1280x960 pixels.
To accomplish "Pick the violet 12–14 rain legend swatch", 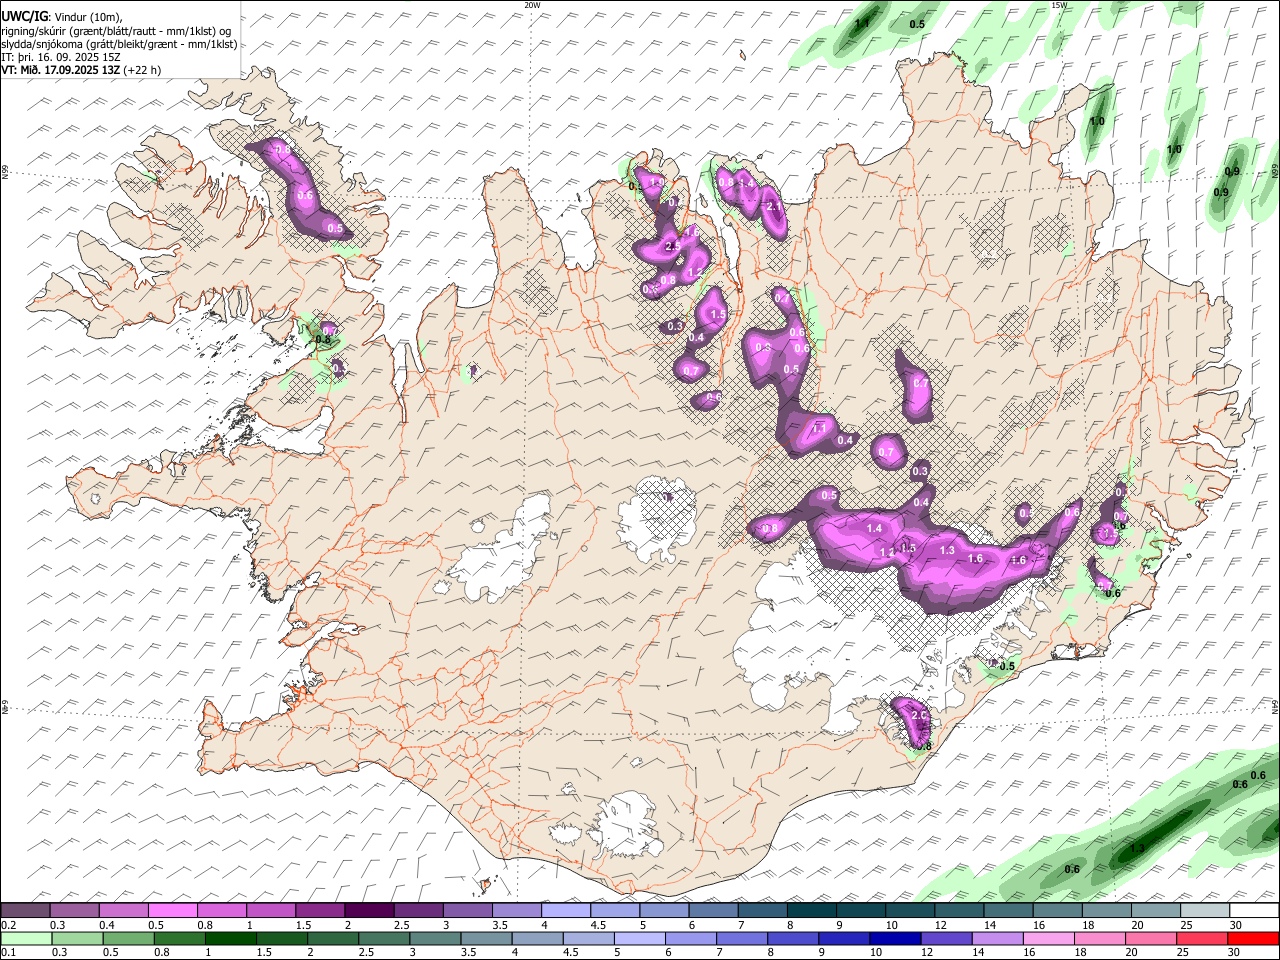I will [x=946, y=938].
